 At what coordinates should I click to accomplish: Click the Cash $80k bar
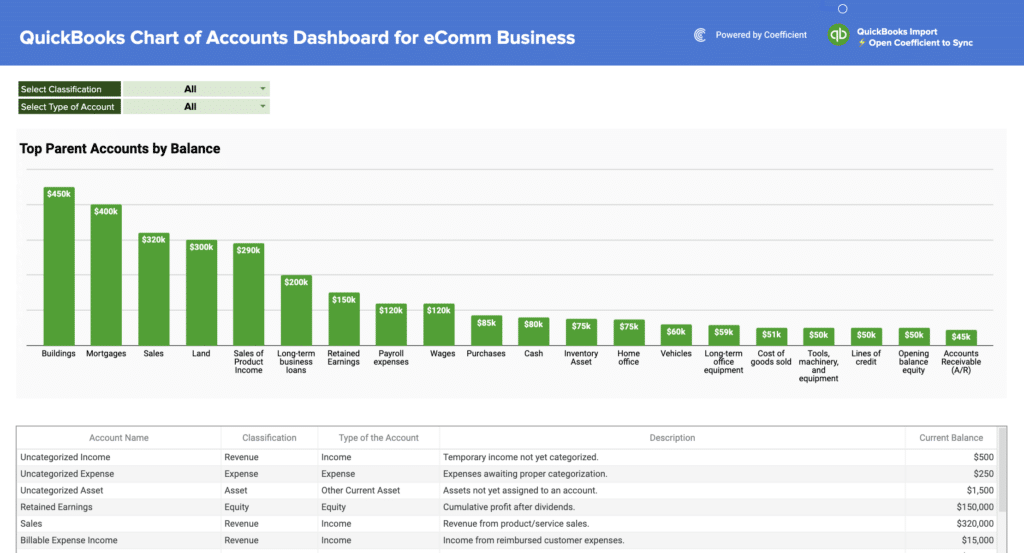click(x=534, y=332)
